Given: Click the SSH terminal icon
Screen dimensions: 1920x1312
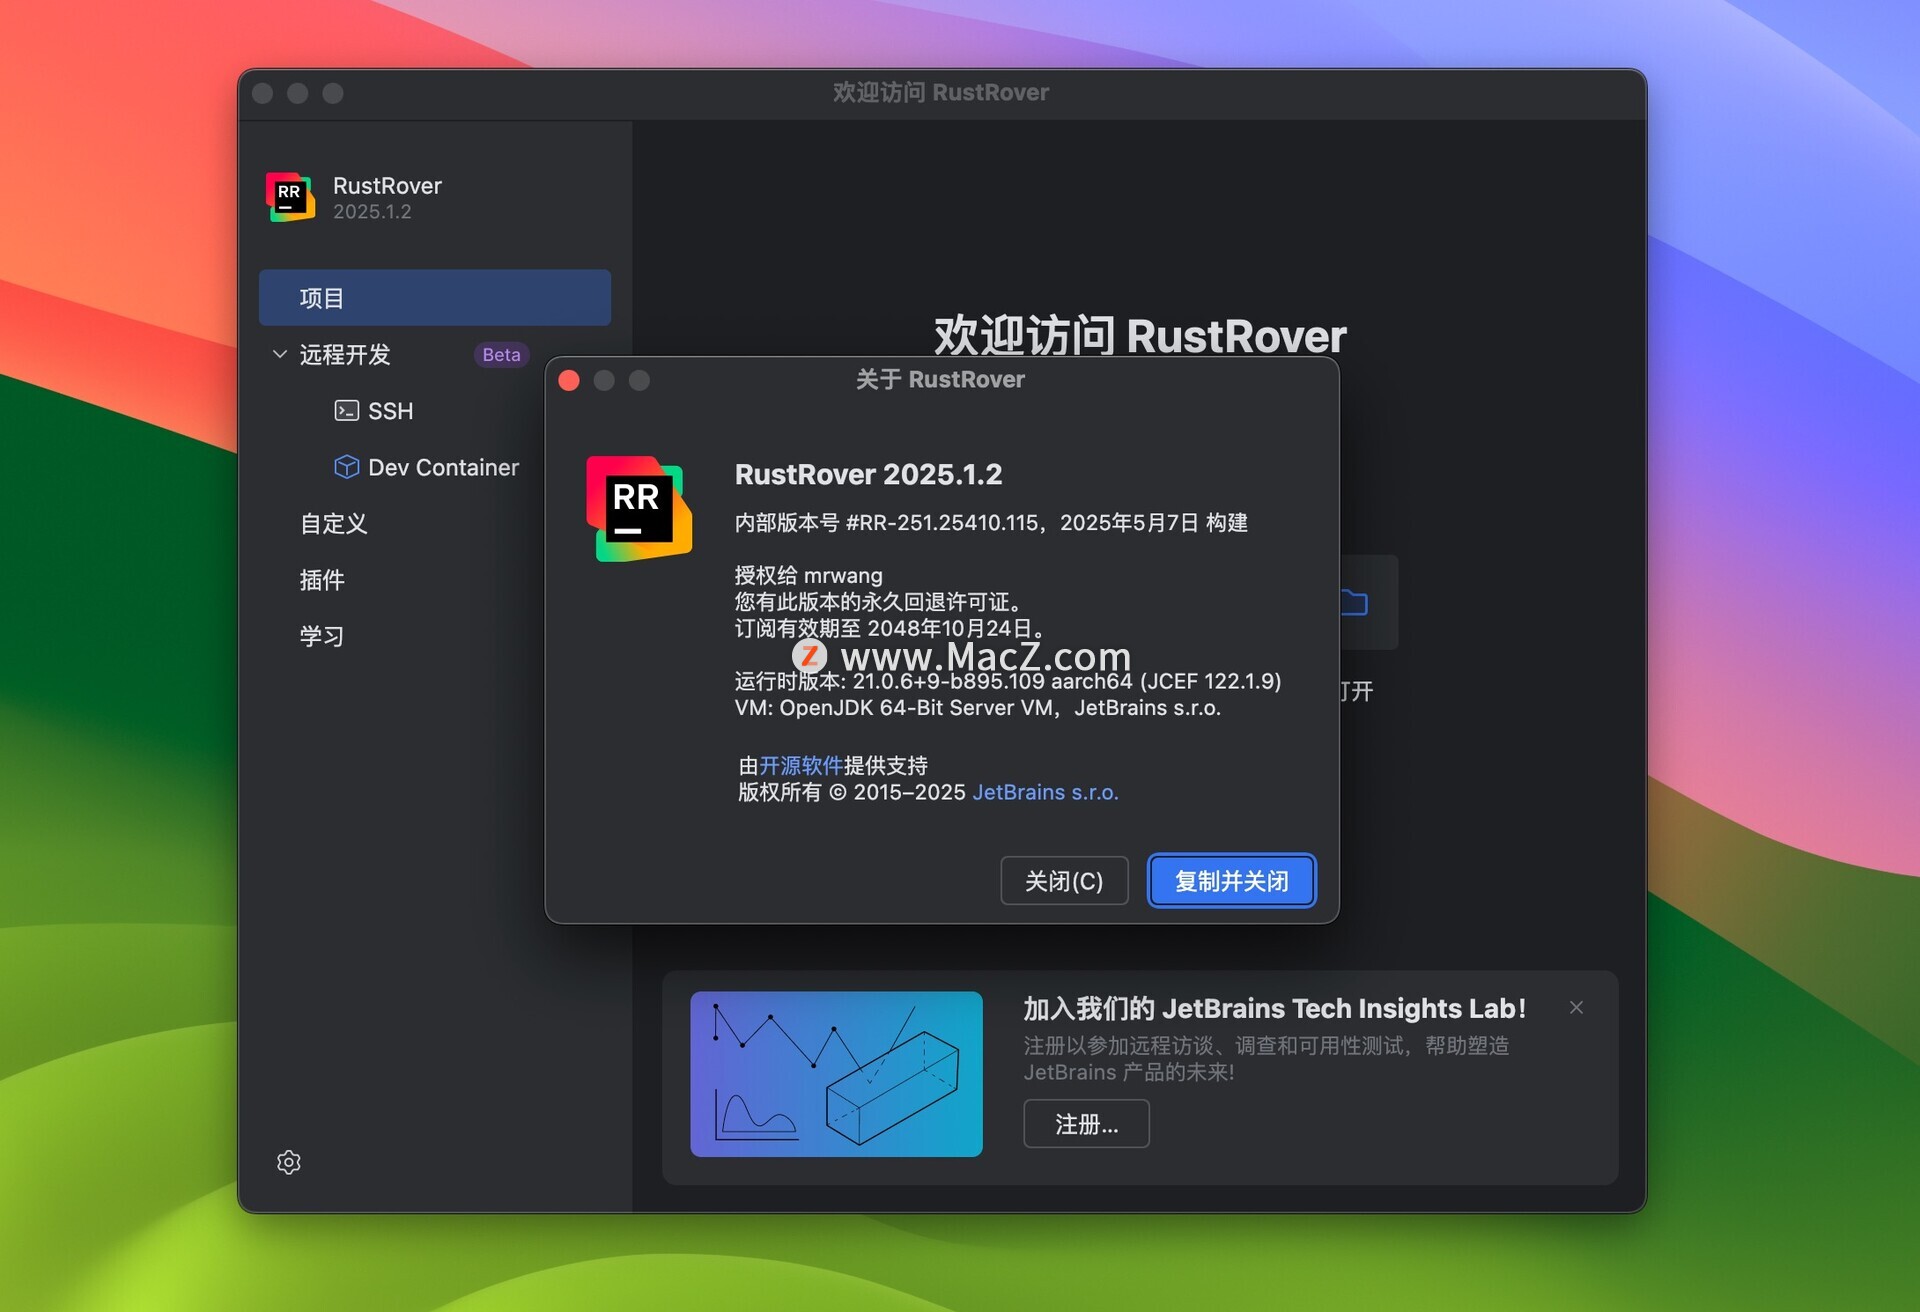Looking at the screenshot, I should point(346,411).
